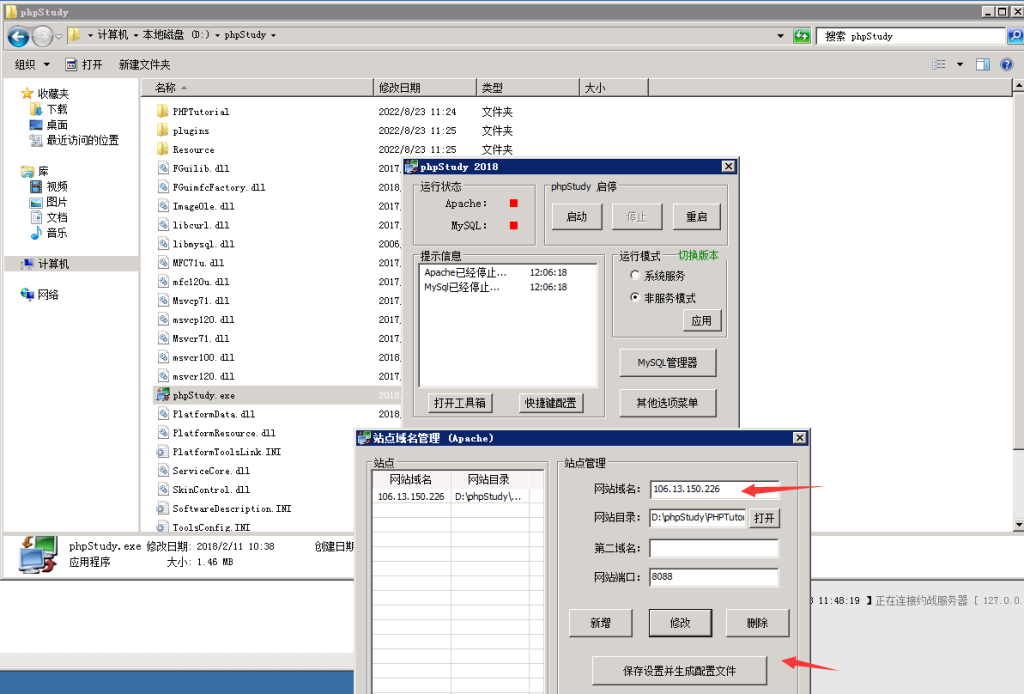This screenshot has width=1024, height=694.
Task: Sort files by 修改日期 column header
Action: click(x=400, y=88)
